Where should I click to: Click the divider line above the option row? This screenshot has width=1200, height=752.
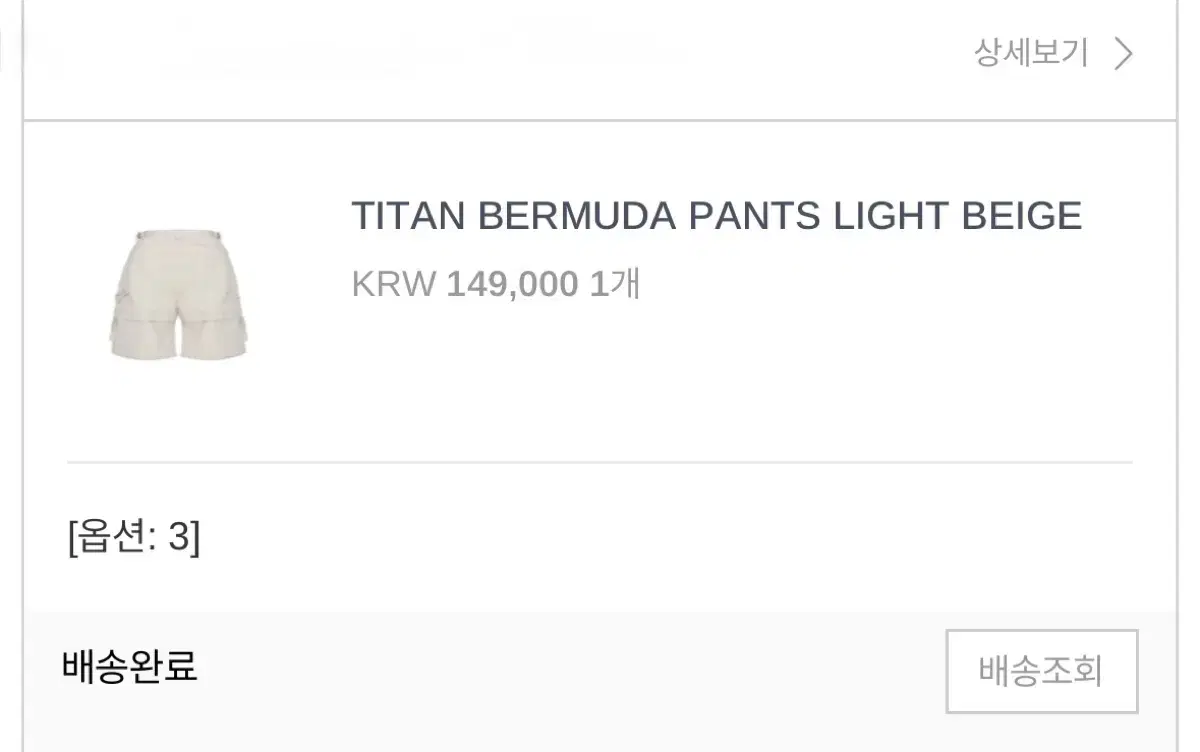[x=600, y=463]
